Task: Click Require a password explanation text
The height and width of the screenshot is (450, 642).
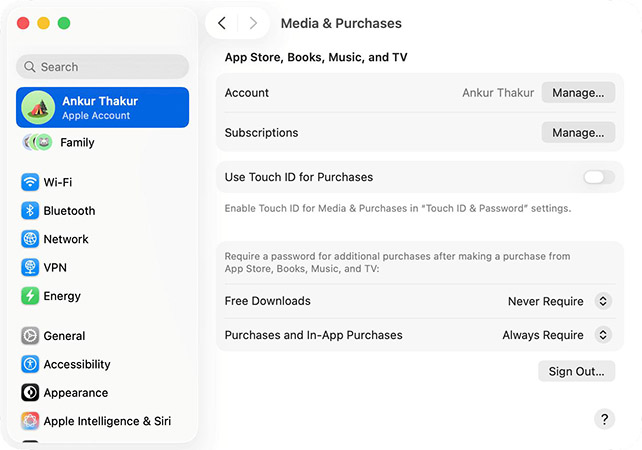Action: [397, 262]
